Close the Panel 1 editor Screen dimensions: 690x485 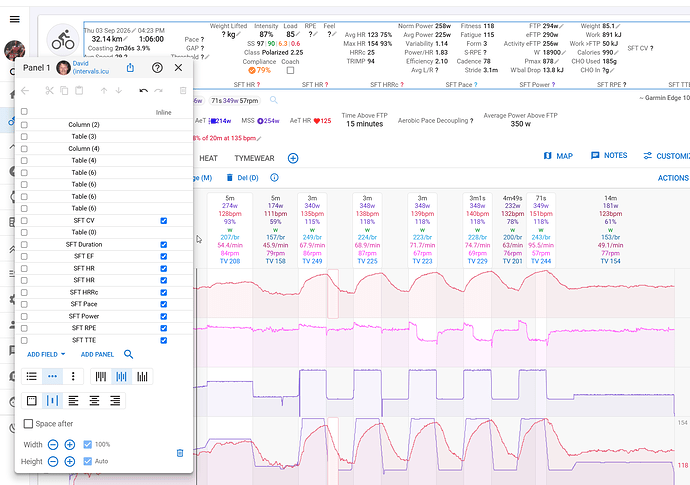pyautogui.click(x=178, y=68)
